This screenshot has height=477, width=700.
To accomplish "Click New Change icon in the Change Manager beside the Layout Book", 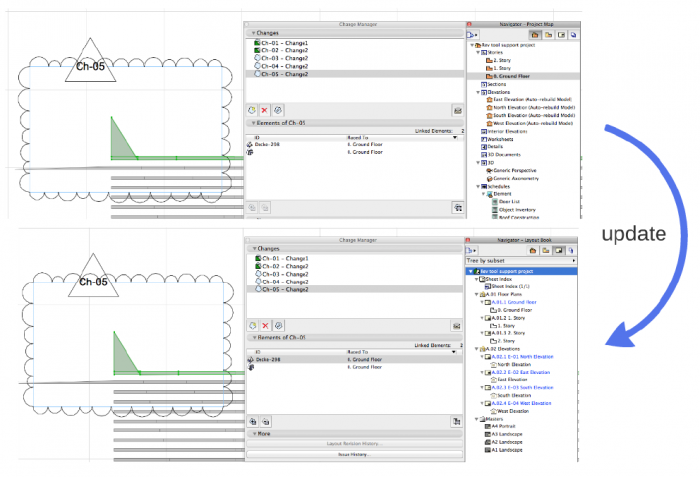I will [253, 326].
